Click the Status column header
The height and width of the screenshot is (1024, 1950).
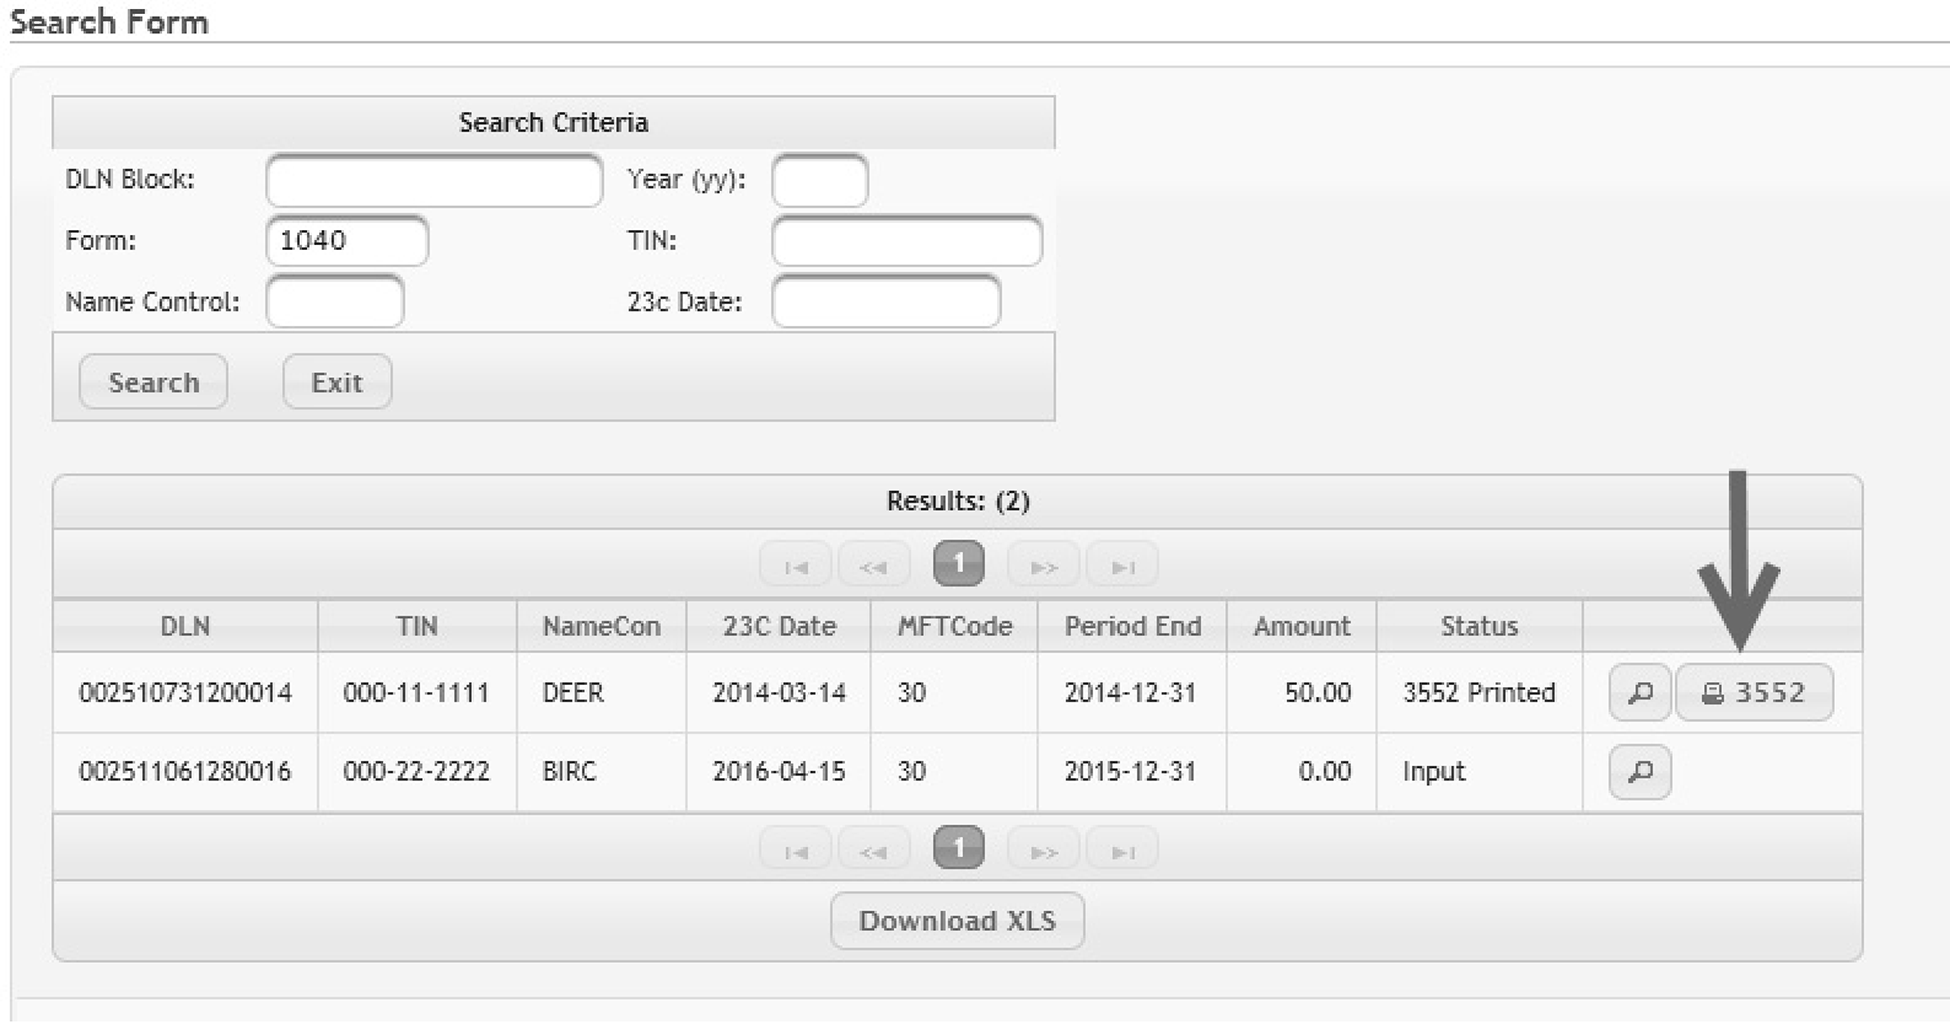1478,626
